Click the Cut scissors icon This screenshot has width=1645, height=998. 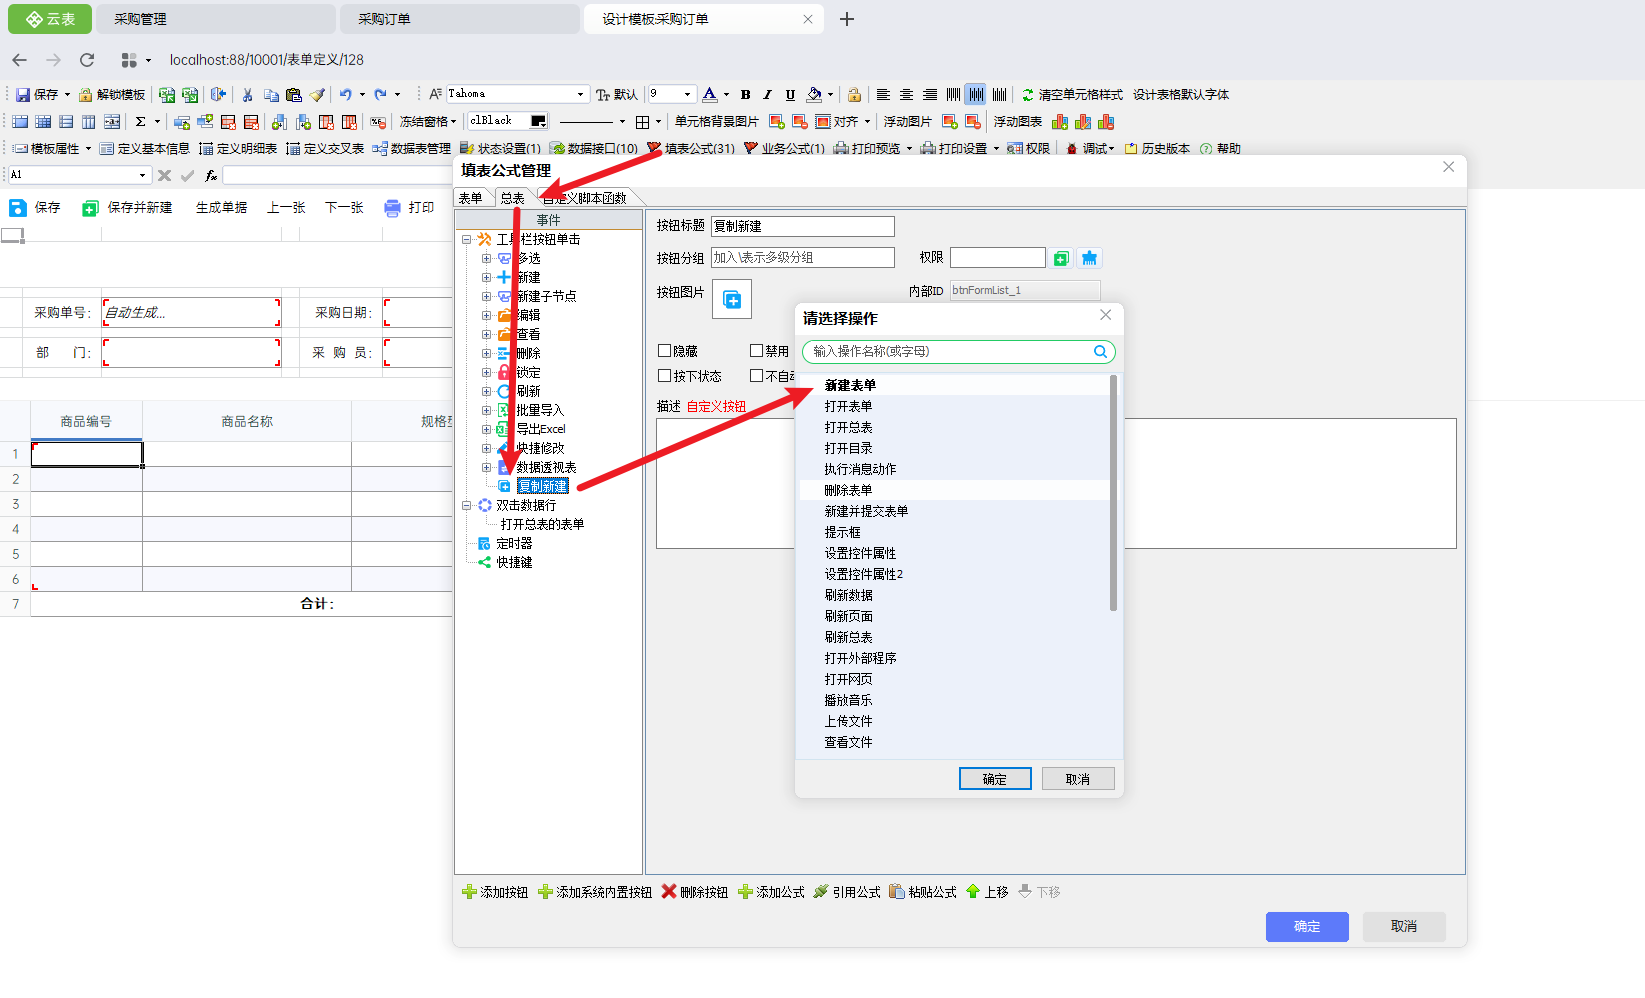tap(248, 95)
